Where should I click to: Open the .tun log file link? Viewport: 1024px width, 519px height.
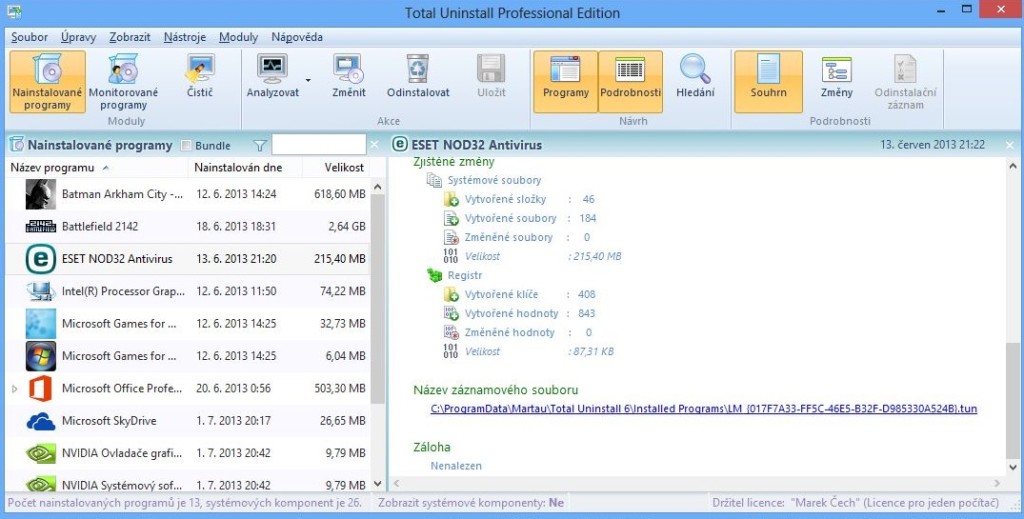[704, 409]
